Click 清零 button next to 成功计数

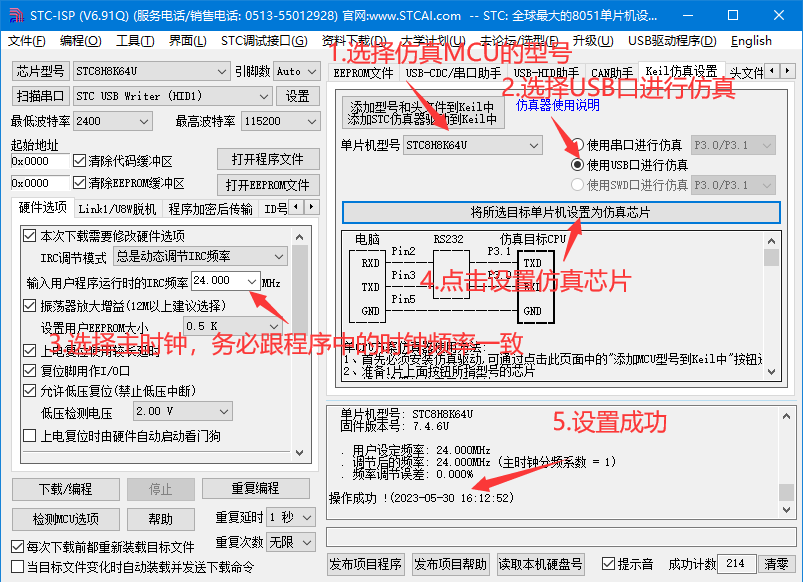pyautogui.click(x=776, y=564)
